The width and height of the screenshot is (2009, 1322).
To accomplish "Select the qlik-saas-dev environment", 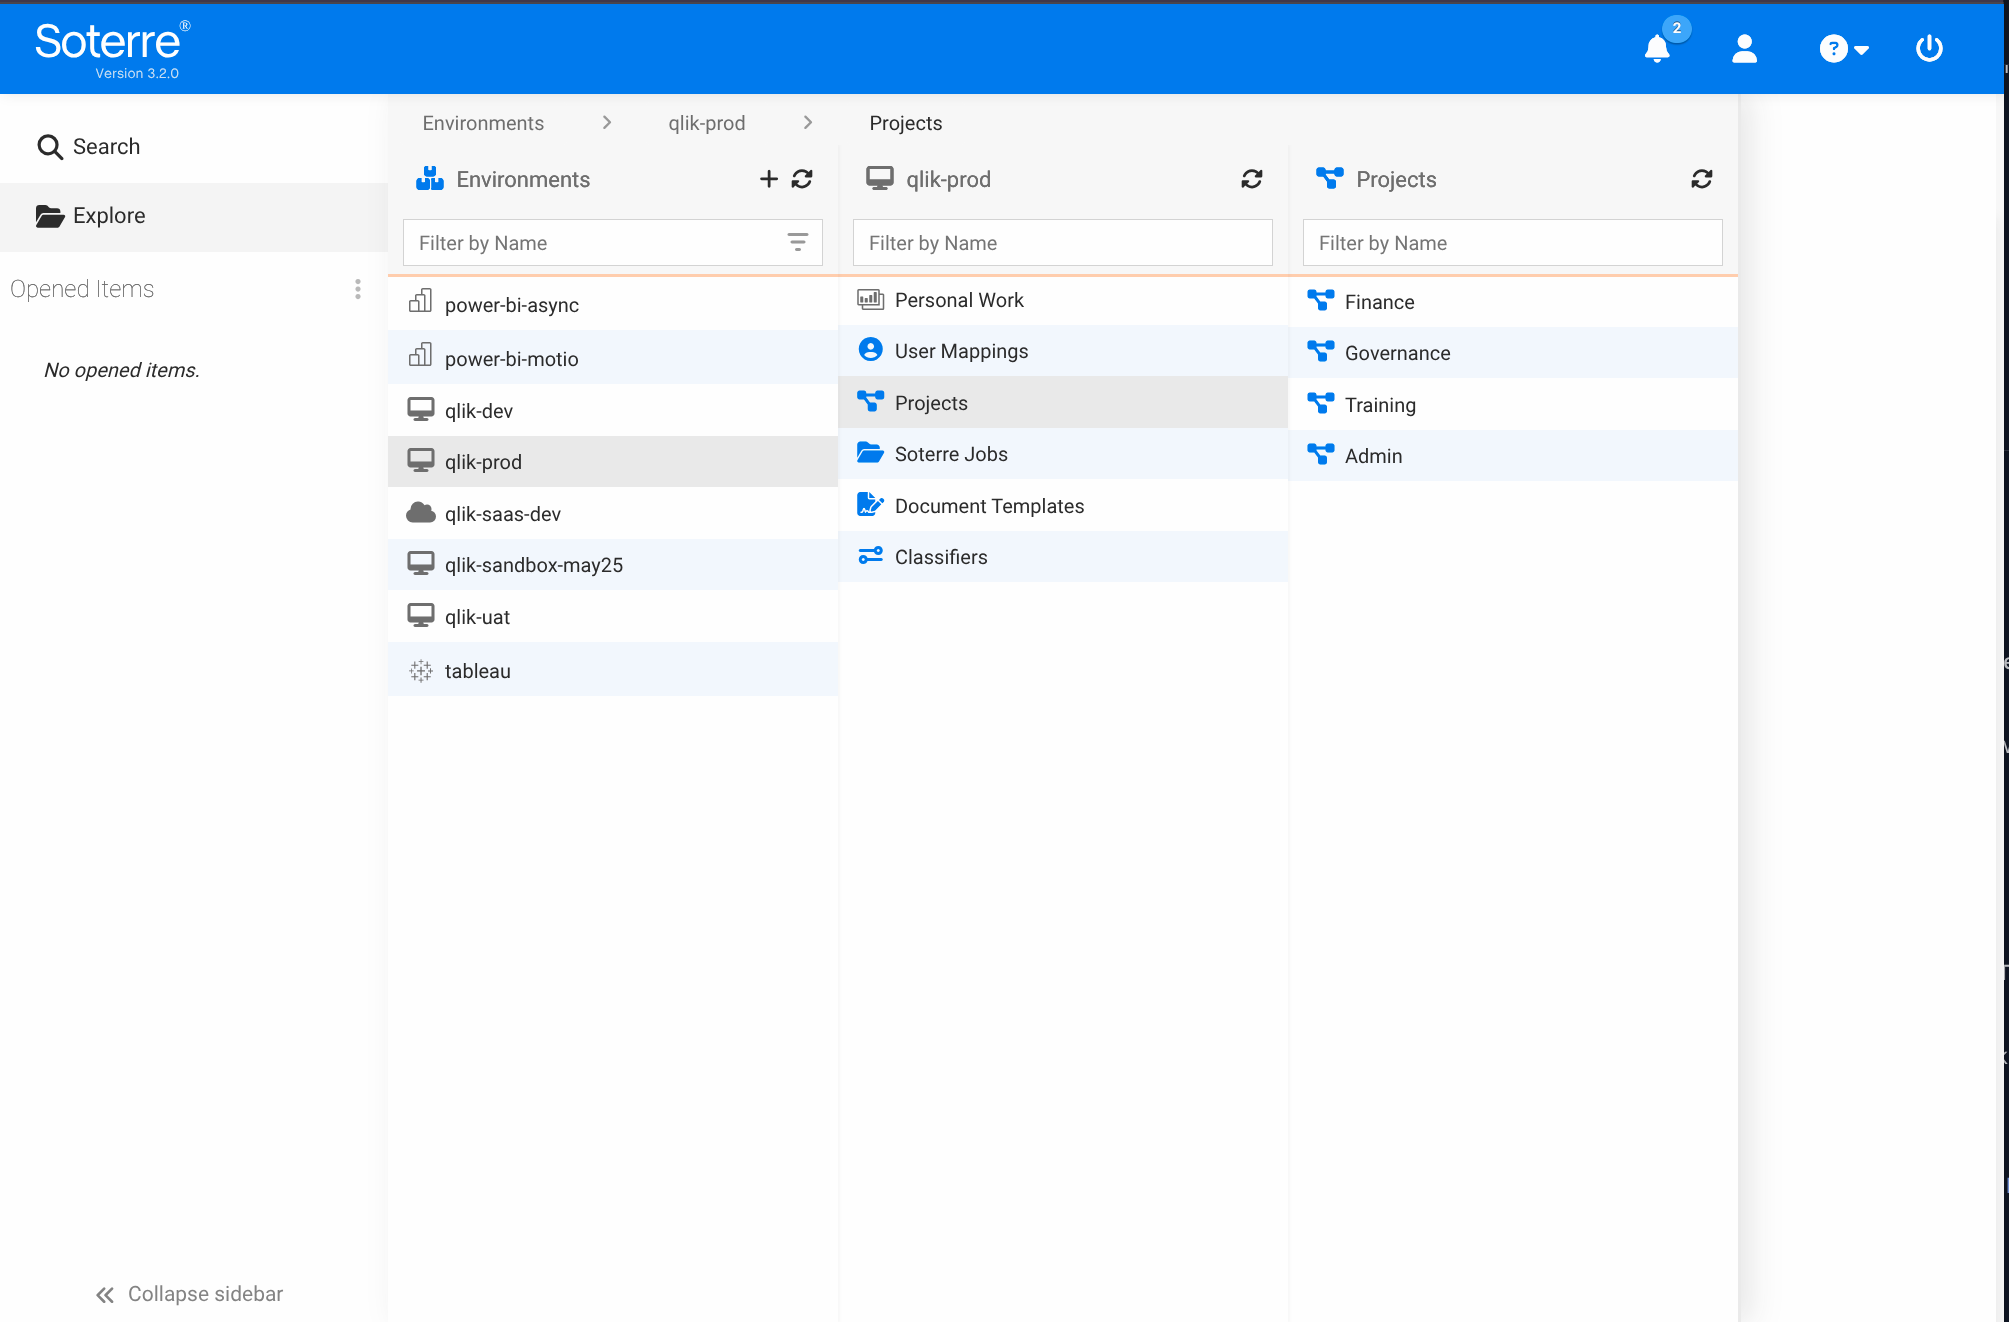I will point(502,514).
